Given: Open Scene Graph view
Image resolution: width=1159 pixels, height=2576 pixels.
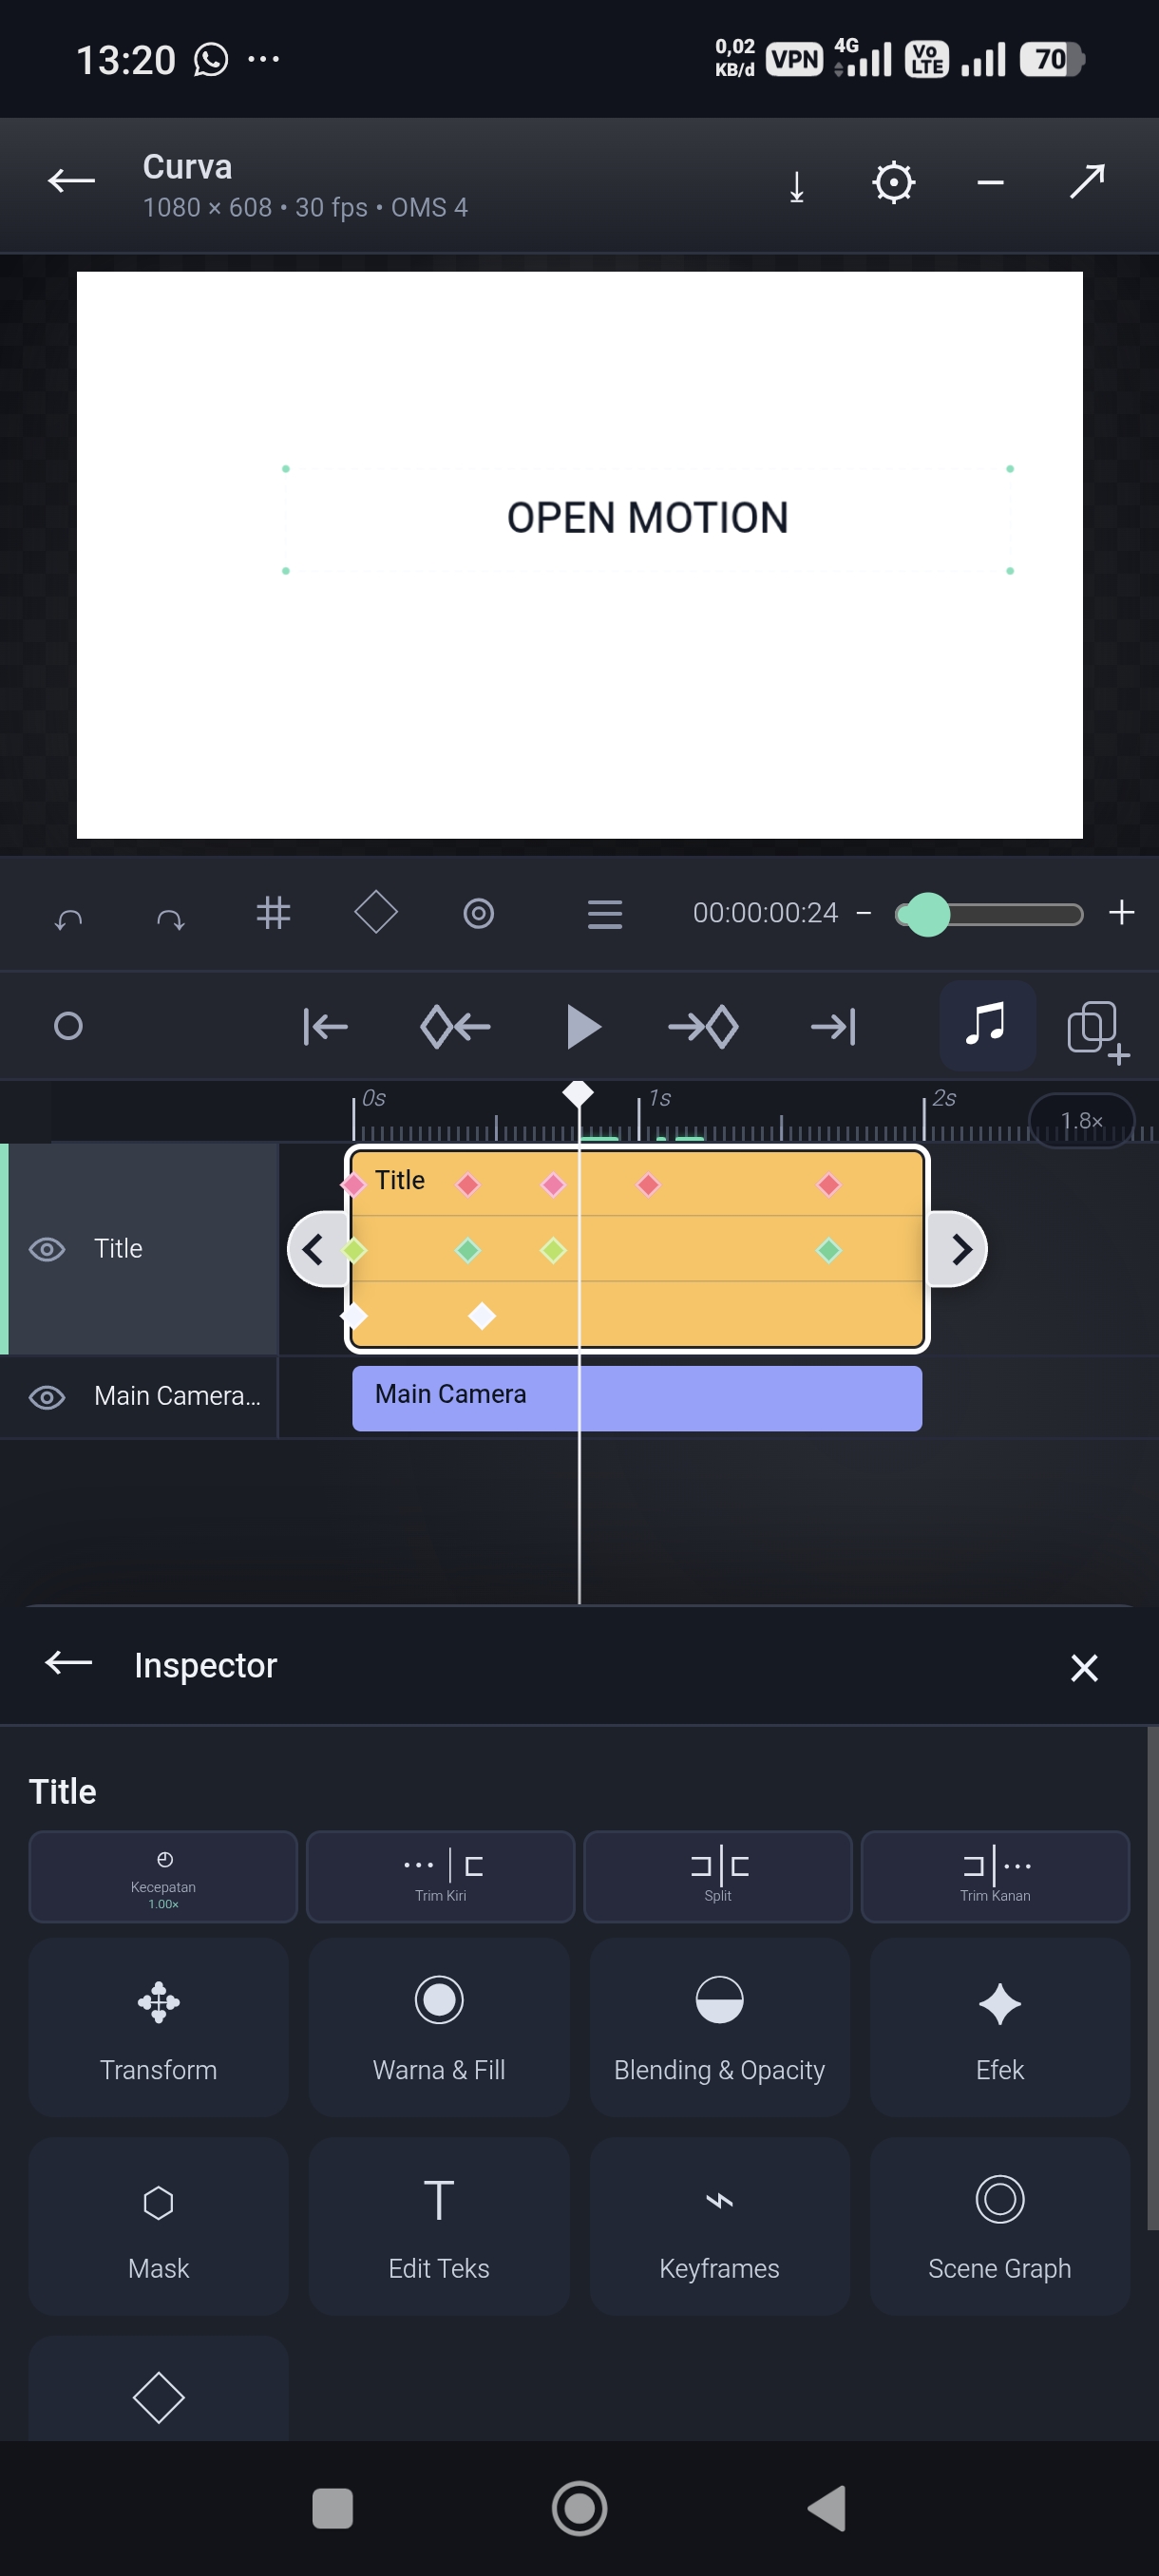Looking at the screenshot, I should pyautogui.click(x=1000, y=2226).
